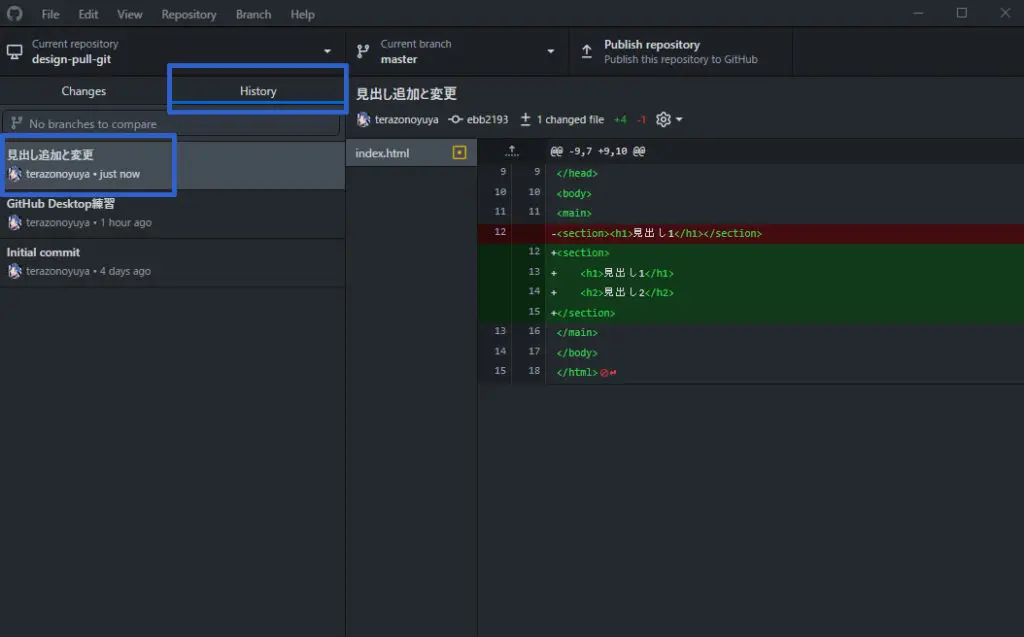Open the Branch menu
This screenshot has height=637, width=1024.
(x=253, y=14)
